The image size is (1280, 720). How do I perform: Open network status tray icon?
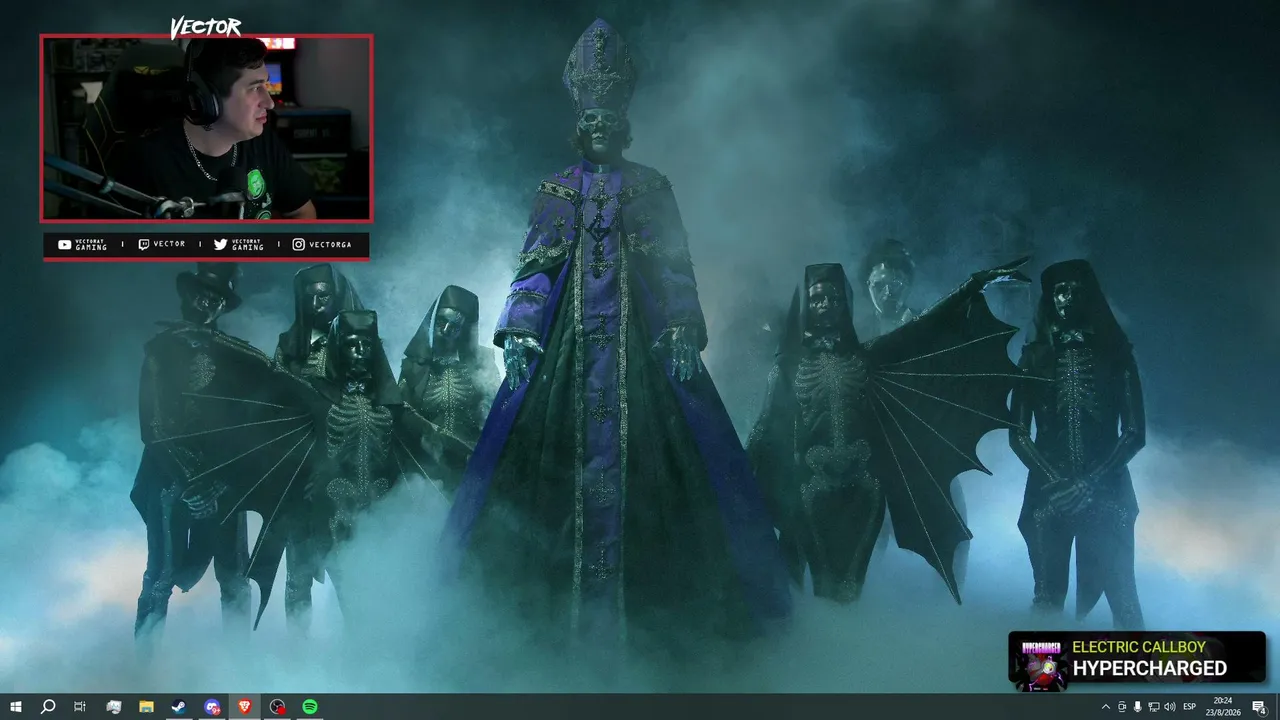[1154, 707]
